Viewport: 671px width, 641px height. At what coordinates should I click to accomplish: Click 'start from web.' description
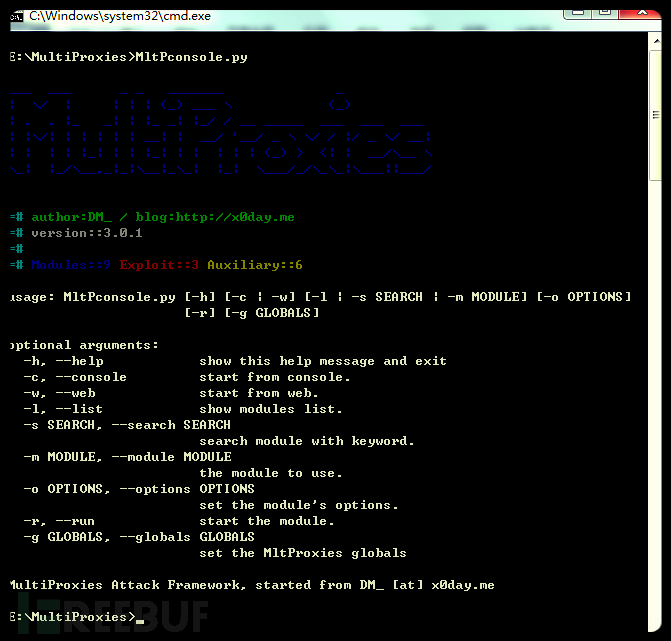[x=259, y=393]
